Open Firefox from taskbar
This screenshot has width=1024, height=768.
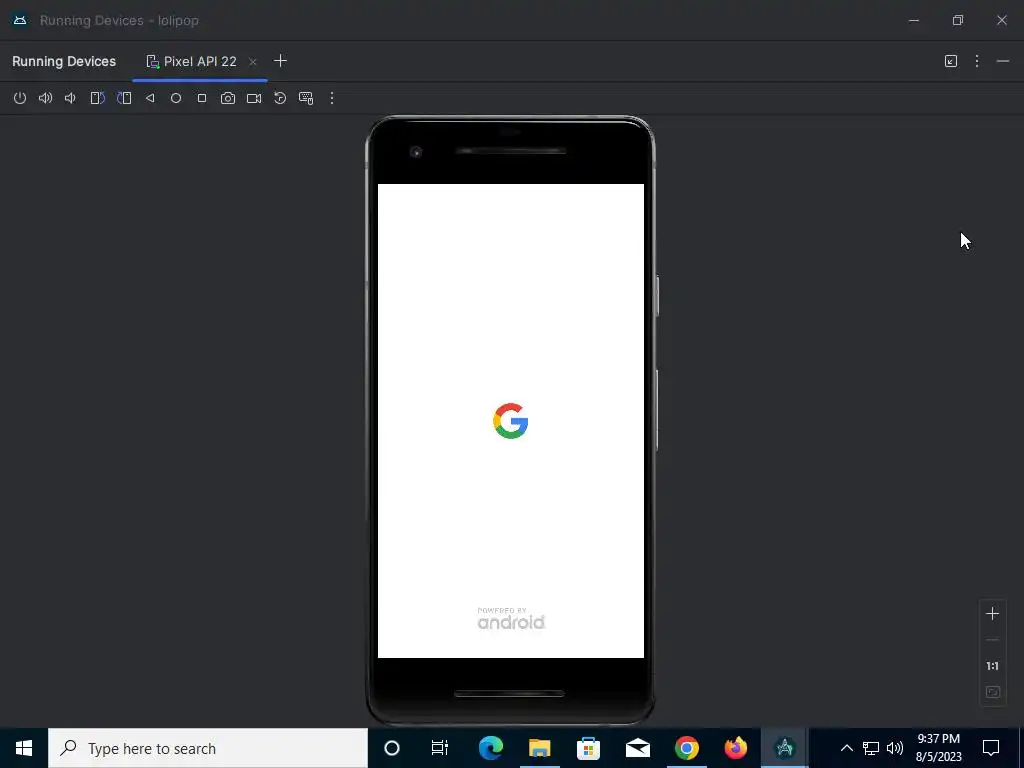pos(735,748)
